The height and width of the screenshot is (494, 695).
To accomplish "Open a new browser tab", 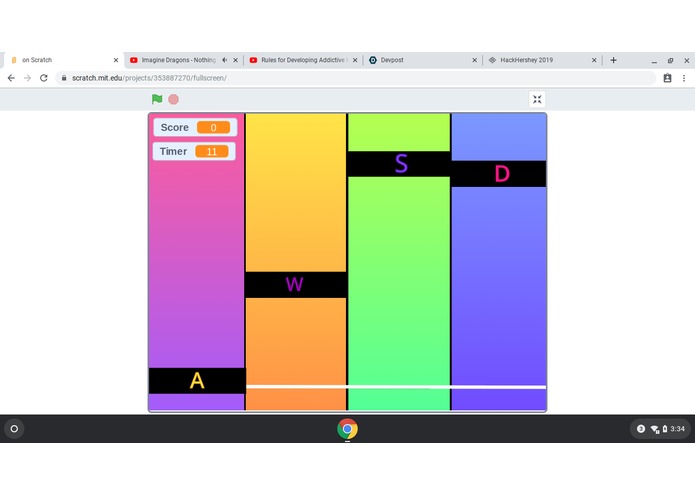I will click(x=613, y=60).
